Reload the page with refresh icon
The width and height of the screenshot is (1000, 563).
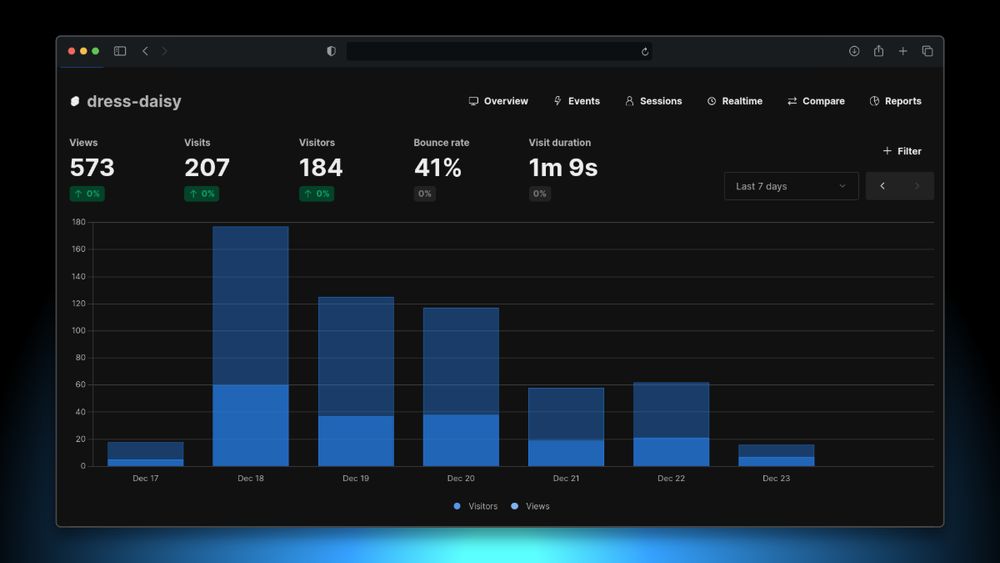(645, 52)
